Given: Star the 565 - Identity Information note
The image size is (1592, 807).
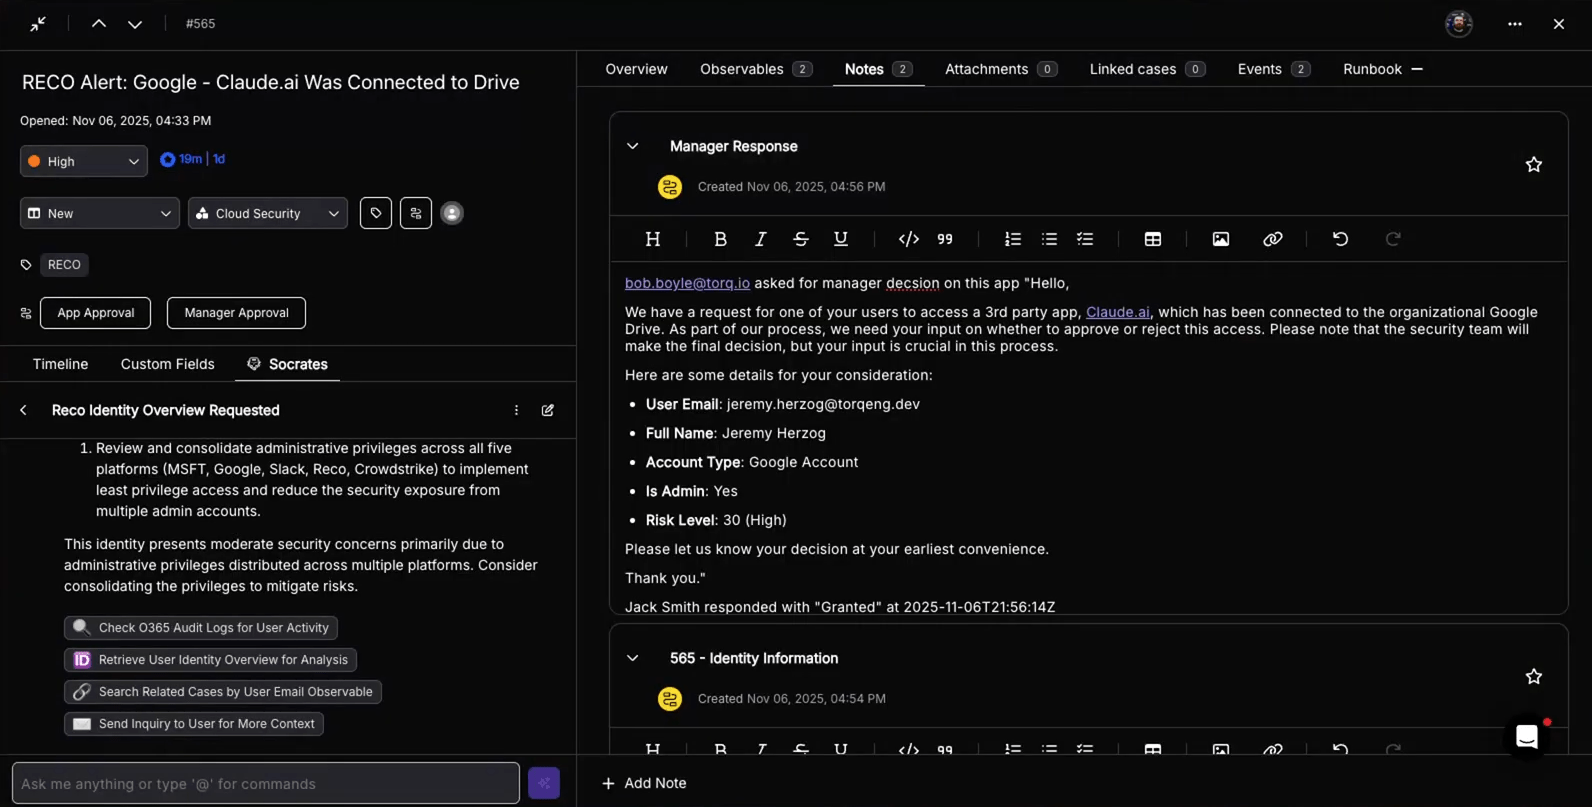Looking at the screenshot, I should [x=1533, y=677].
